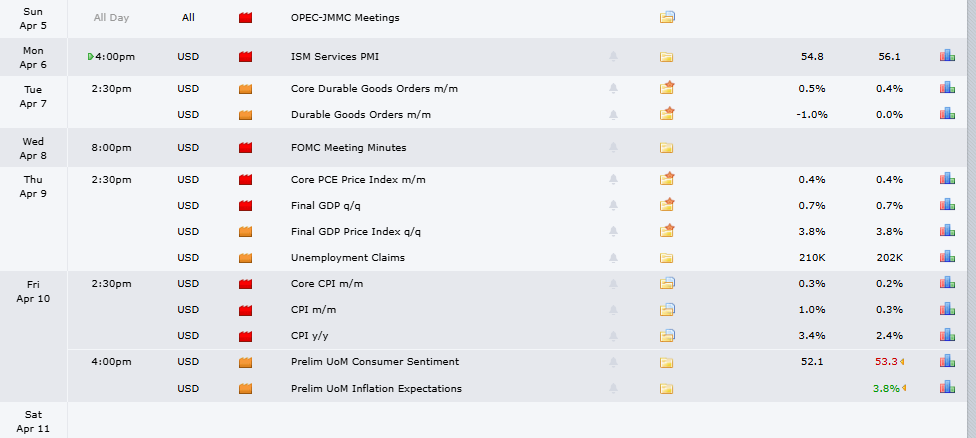Click the Fri Apr 10 date cell
The width and height of the screenshot is (976, 438).
pos(33,290)
